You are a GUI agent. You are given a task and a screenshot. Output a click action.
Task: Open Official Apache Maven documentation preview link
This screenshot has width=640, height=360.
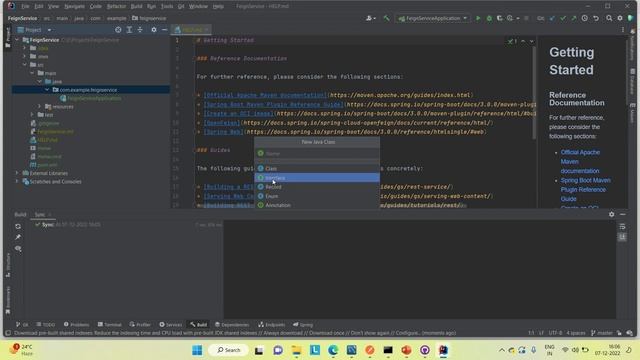(x=580, y=162)
